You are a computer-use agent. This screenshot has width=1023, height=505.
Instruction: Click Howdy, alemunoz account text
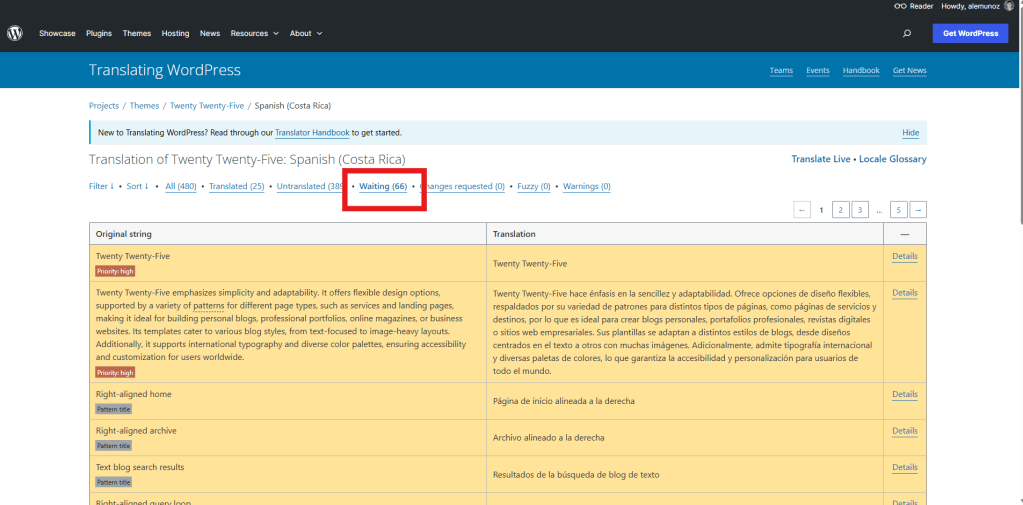coord(971,6)
